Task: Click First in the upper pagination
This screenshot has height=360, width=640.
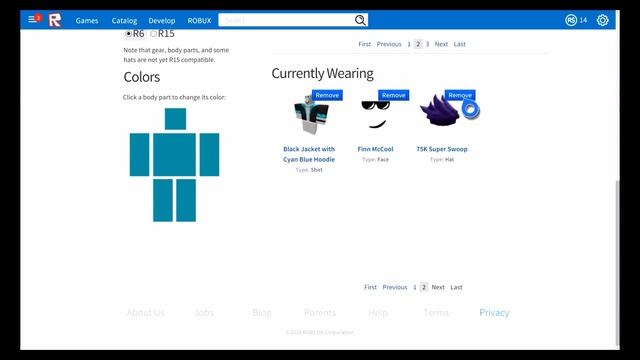Action: point(364,44)
